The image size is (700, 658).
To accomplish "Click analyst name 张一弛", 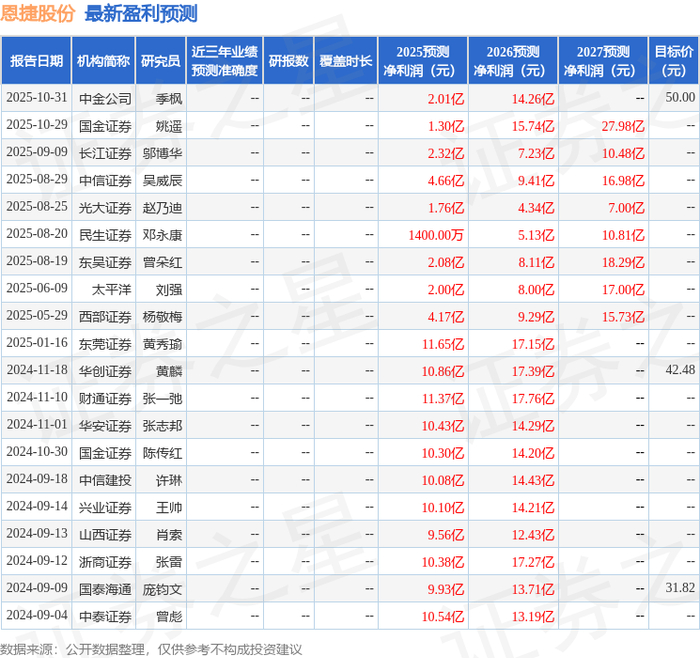I will 162,399.
